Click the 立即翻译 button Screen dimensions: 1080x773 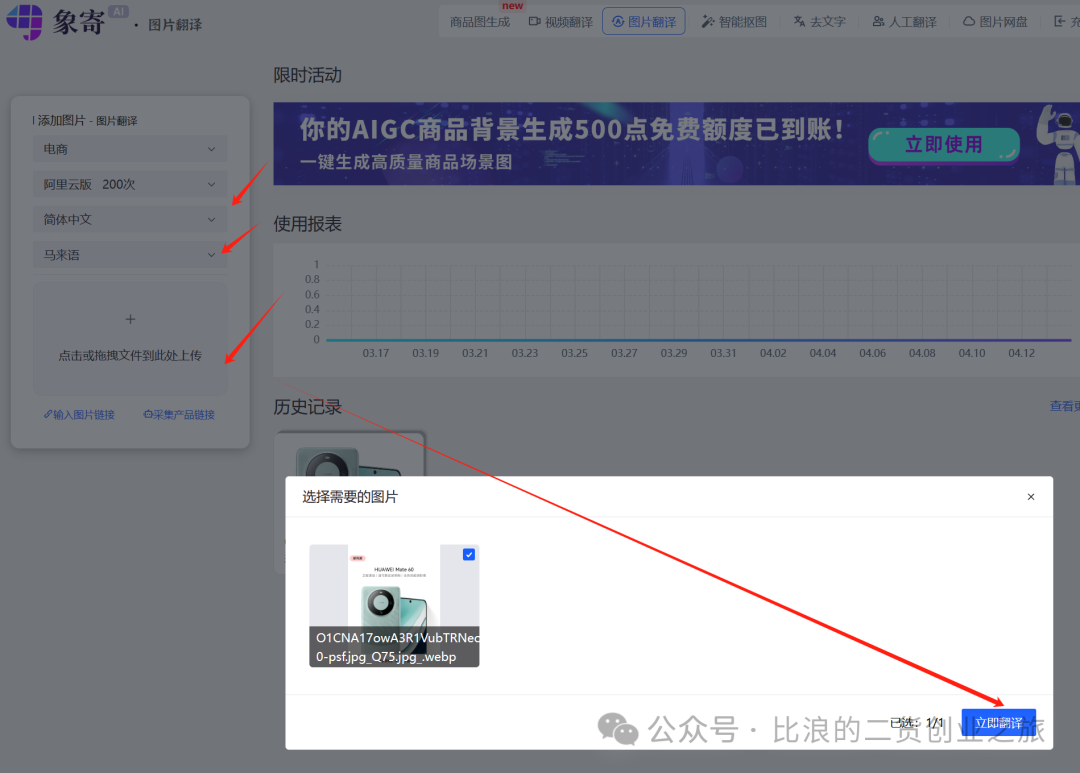(x=998, y=723)
